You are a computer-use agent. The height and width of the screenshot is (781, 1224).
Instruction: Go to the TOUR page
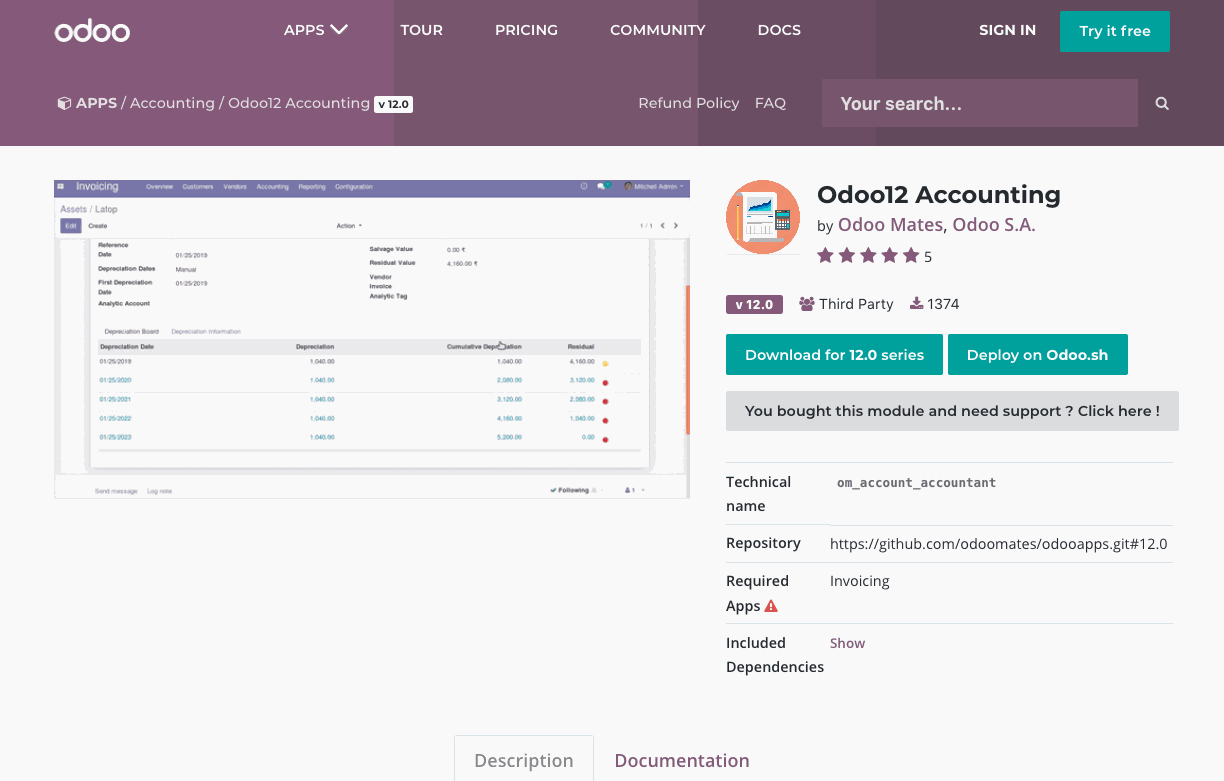coord(421,30)
